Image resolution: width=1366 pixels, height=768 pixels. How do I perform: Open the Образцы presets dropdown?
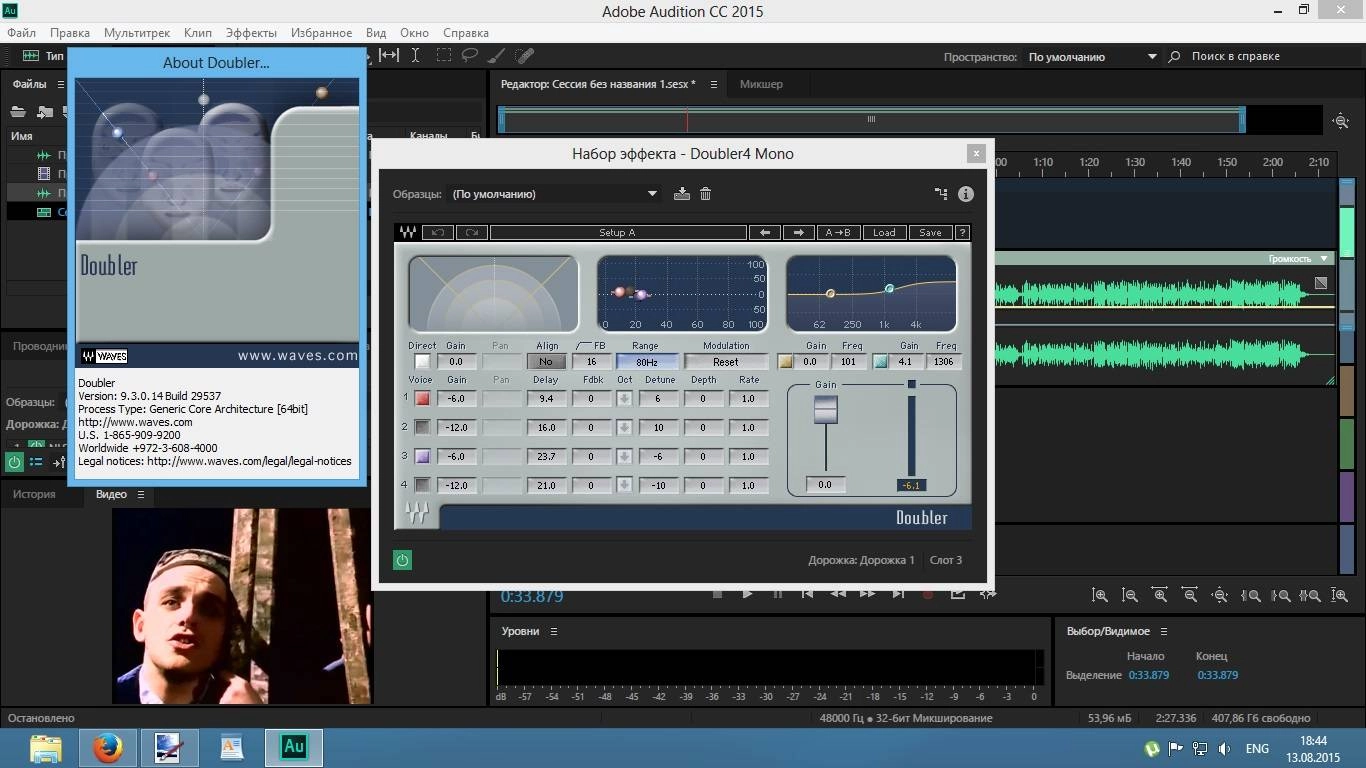[x=555, y=194]
